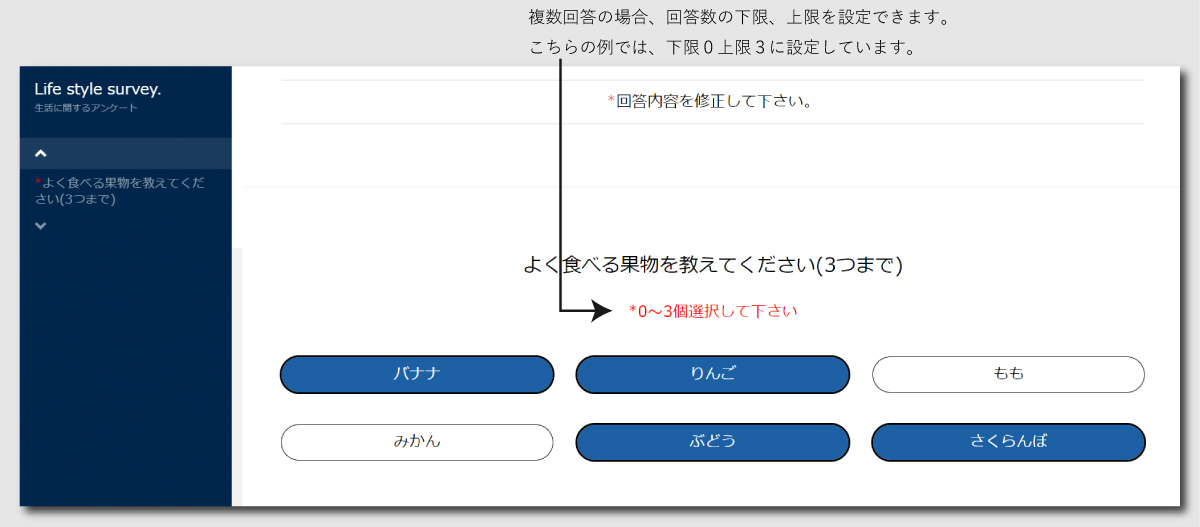This screenshot has height=527, width=1200.
Task: Click the black arrowhead pointing at the red message
Action: pyautogui.click(x=601, y=311)
